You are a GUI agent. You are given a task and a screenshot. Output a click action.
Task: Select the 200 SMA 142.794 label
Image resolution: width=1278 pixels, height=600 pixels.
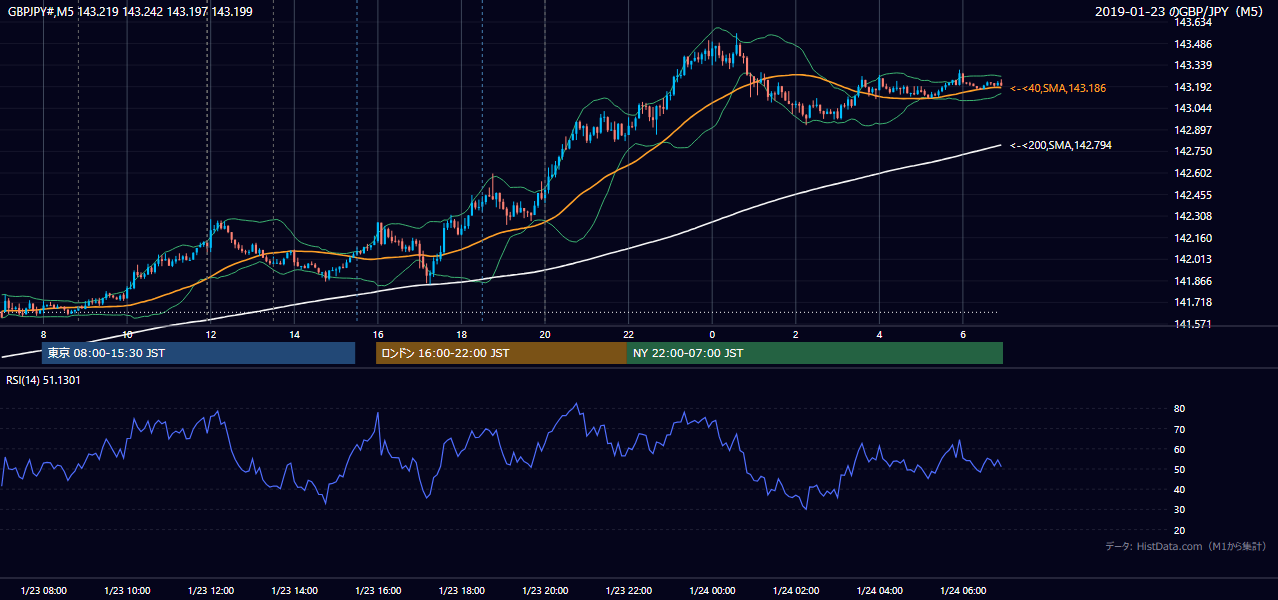(x=1060, y=145)
